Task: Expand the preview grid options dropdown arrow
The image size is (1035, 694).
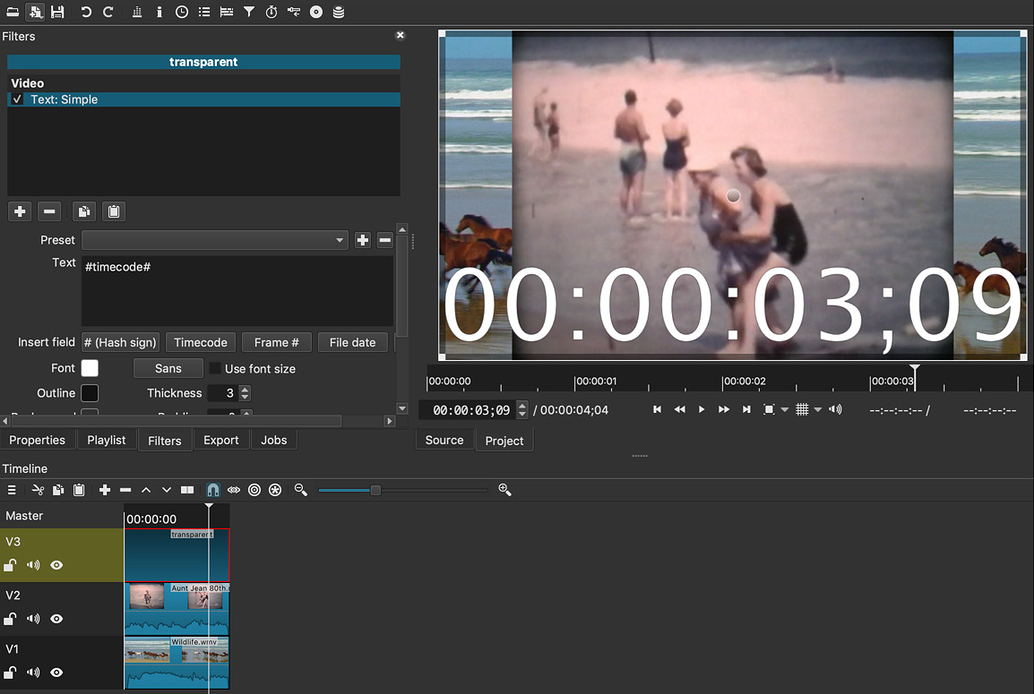Action: point(818,410)
